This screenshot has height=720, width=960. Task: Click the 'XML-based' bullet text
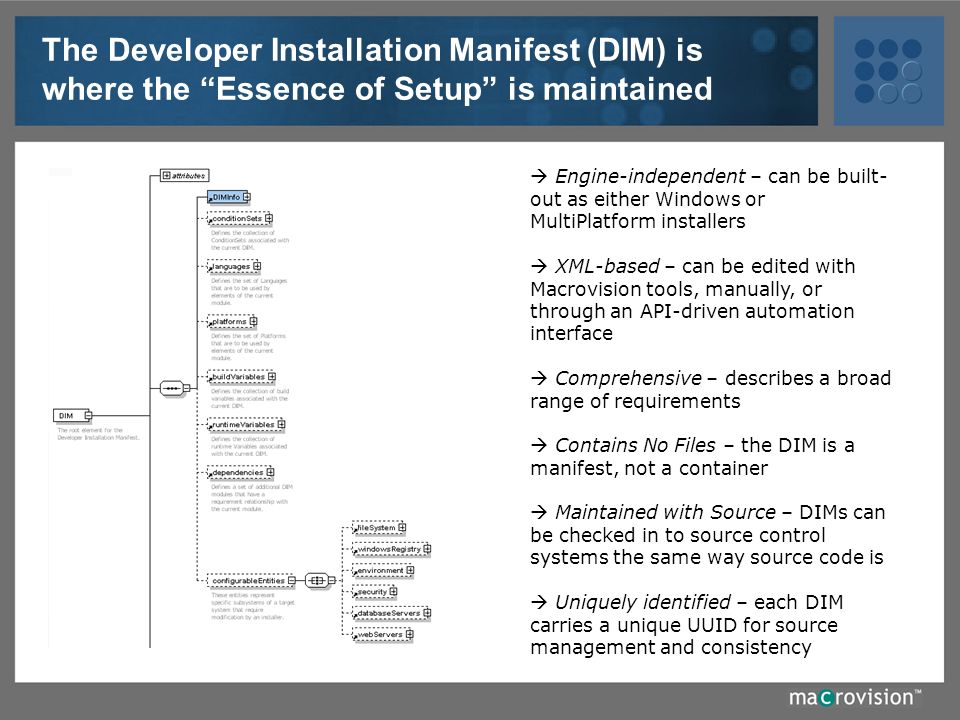pos(692,299)
